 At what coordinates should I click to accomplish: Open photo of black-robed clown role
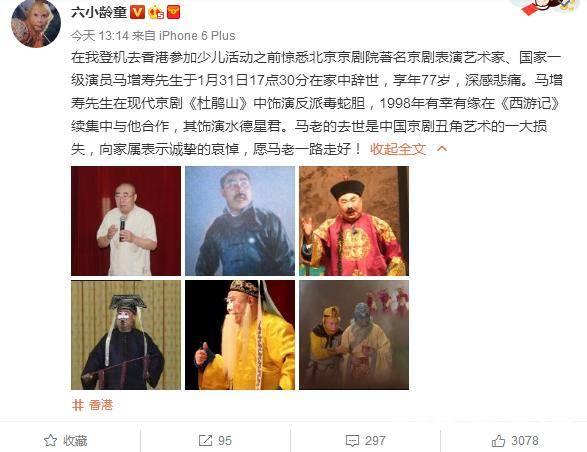pyautogui.click(x=126, y=335)
